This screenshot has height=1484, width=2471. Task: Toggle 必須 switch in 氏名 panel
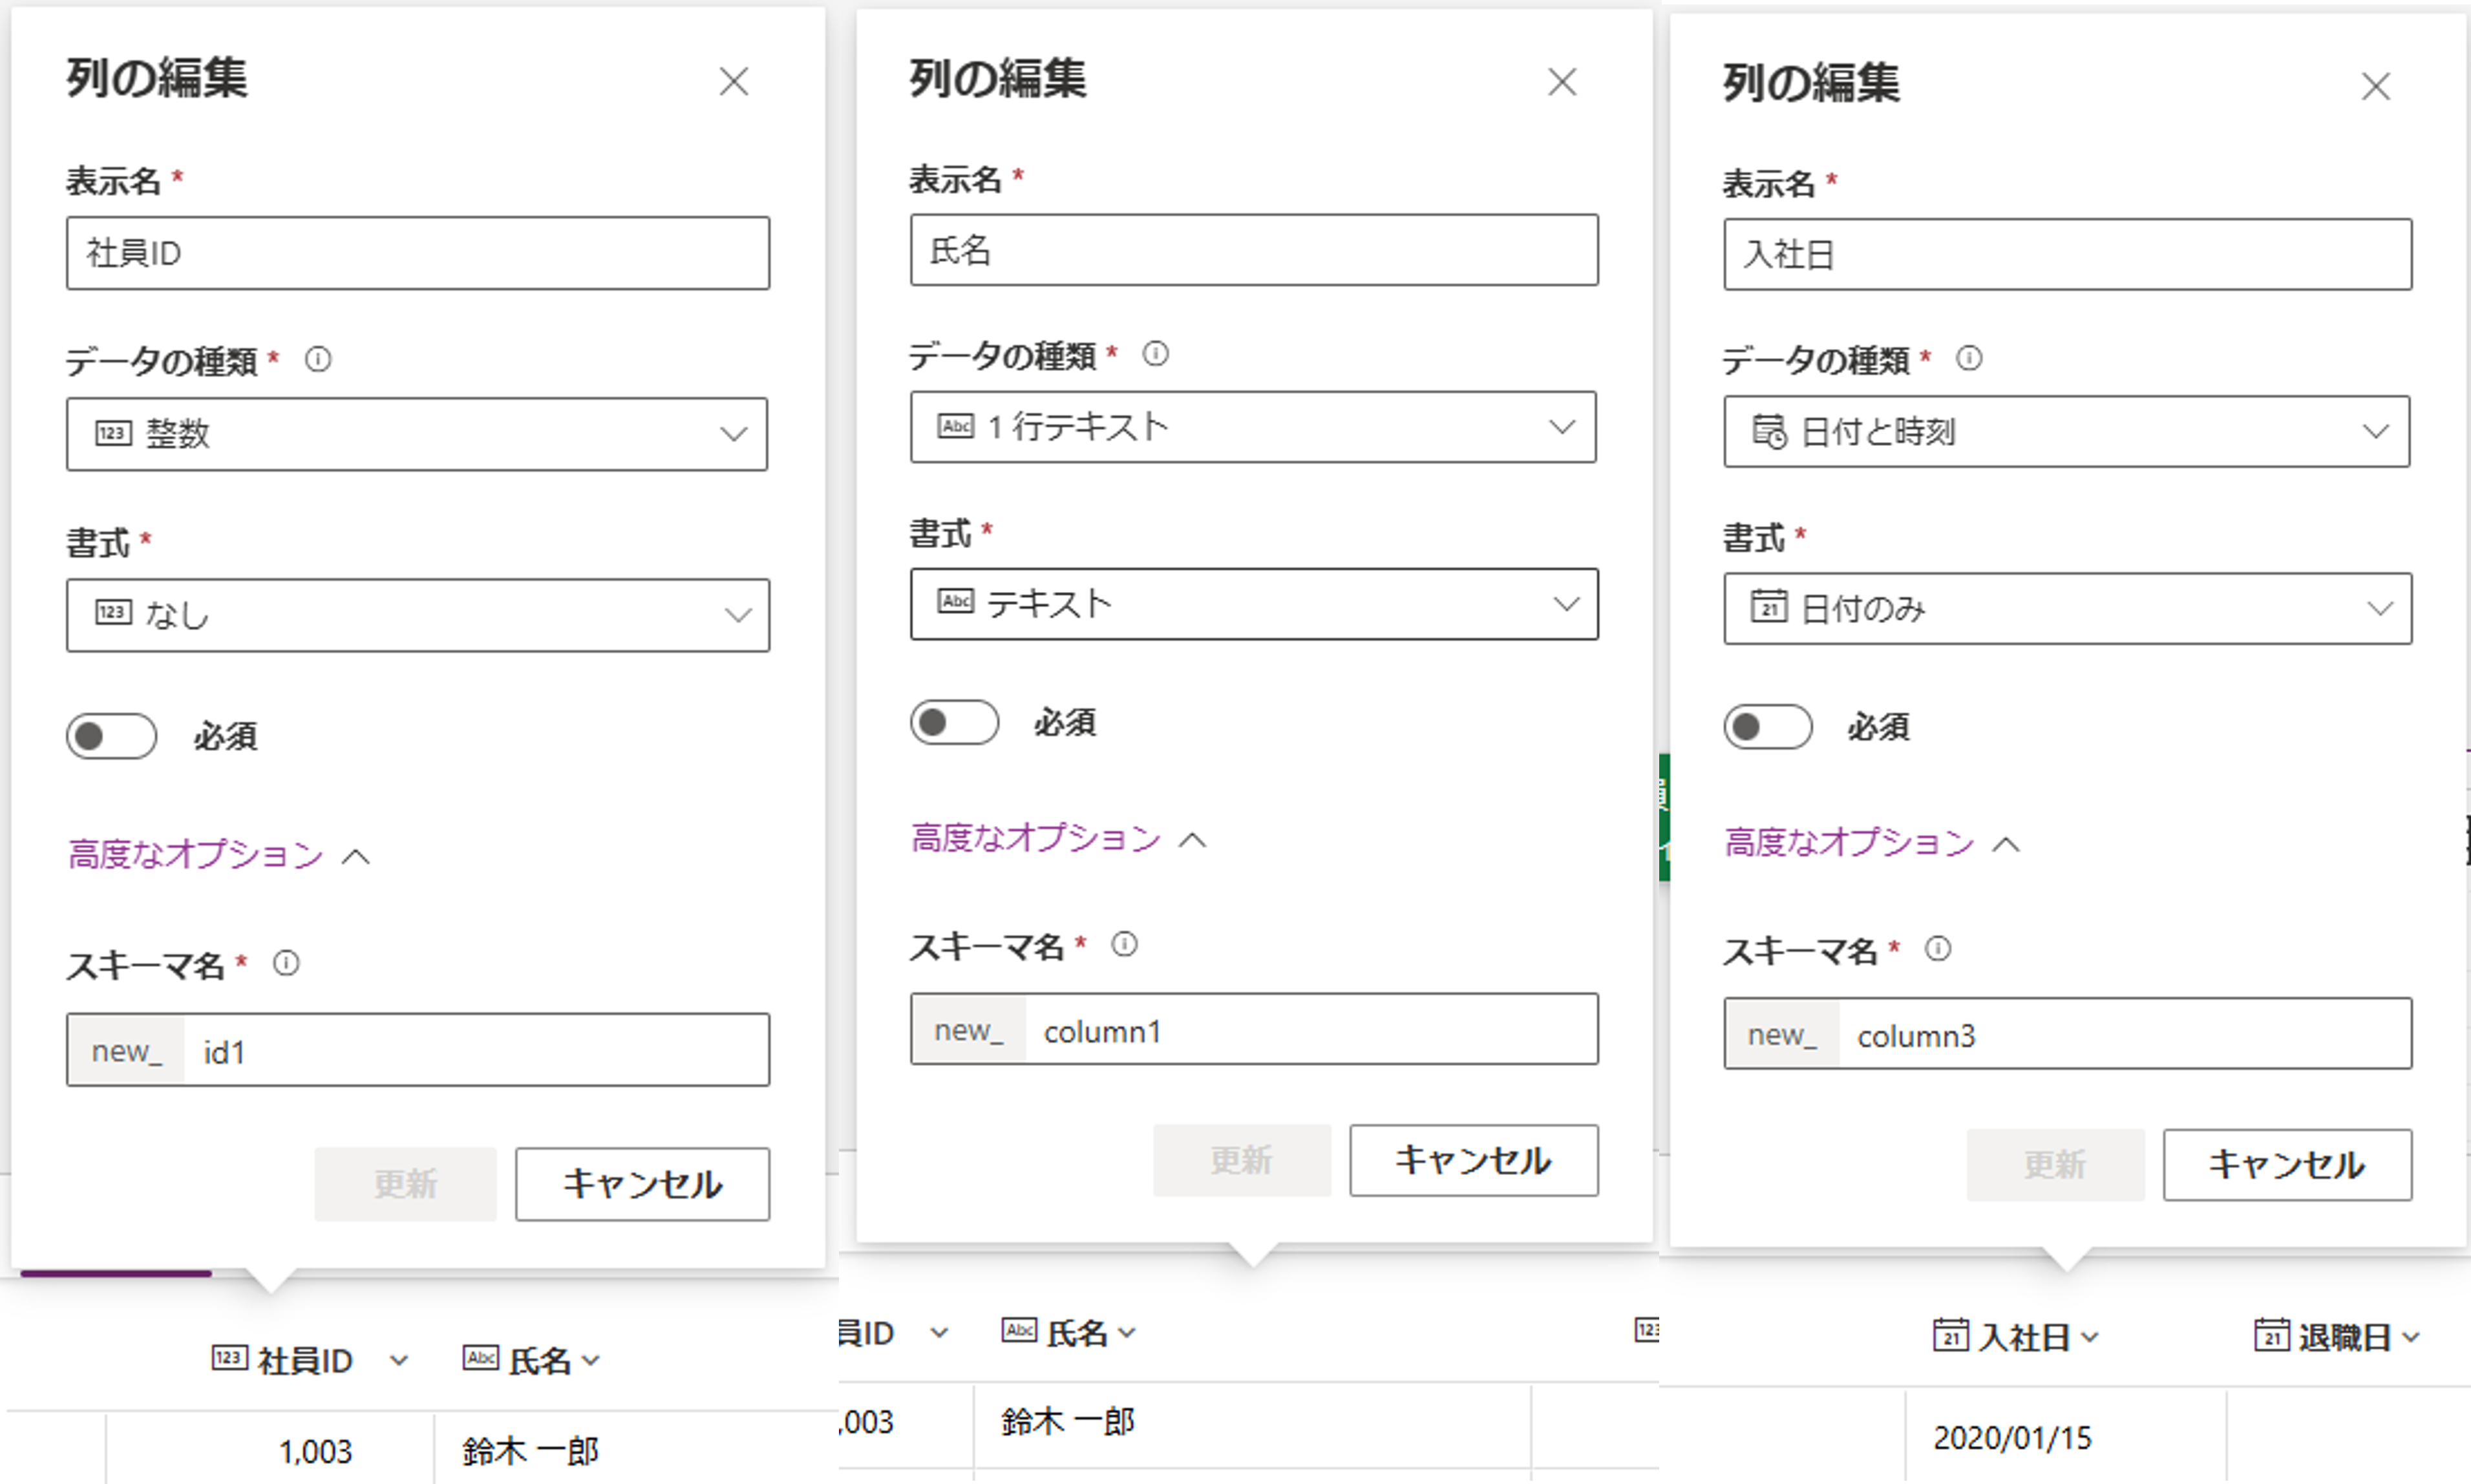click(954, 722)
